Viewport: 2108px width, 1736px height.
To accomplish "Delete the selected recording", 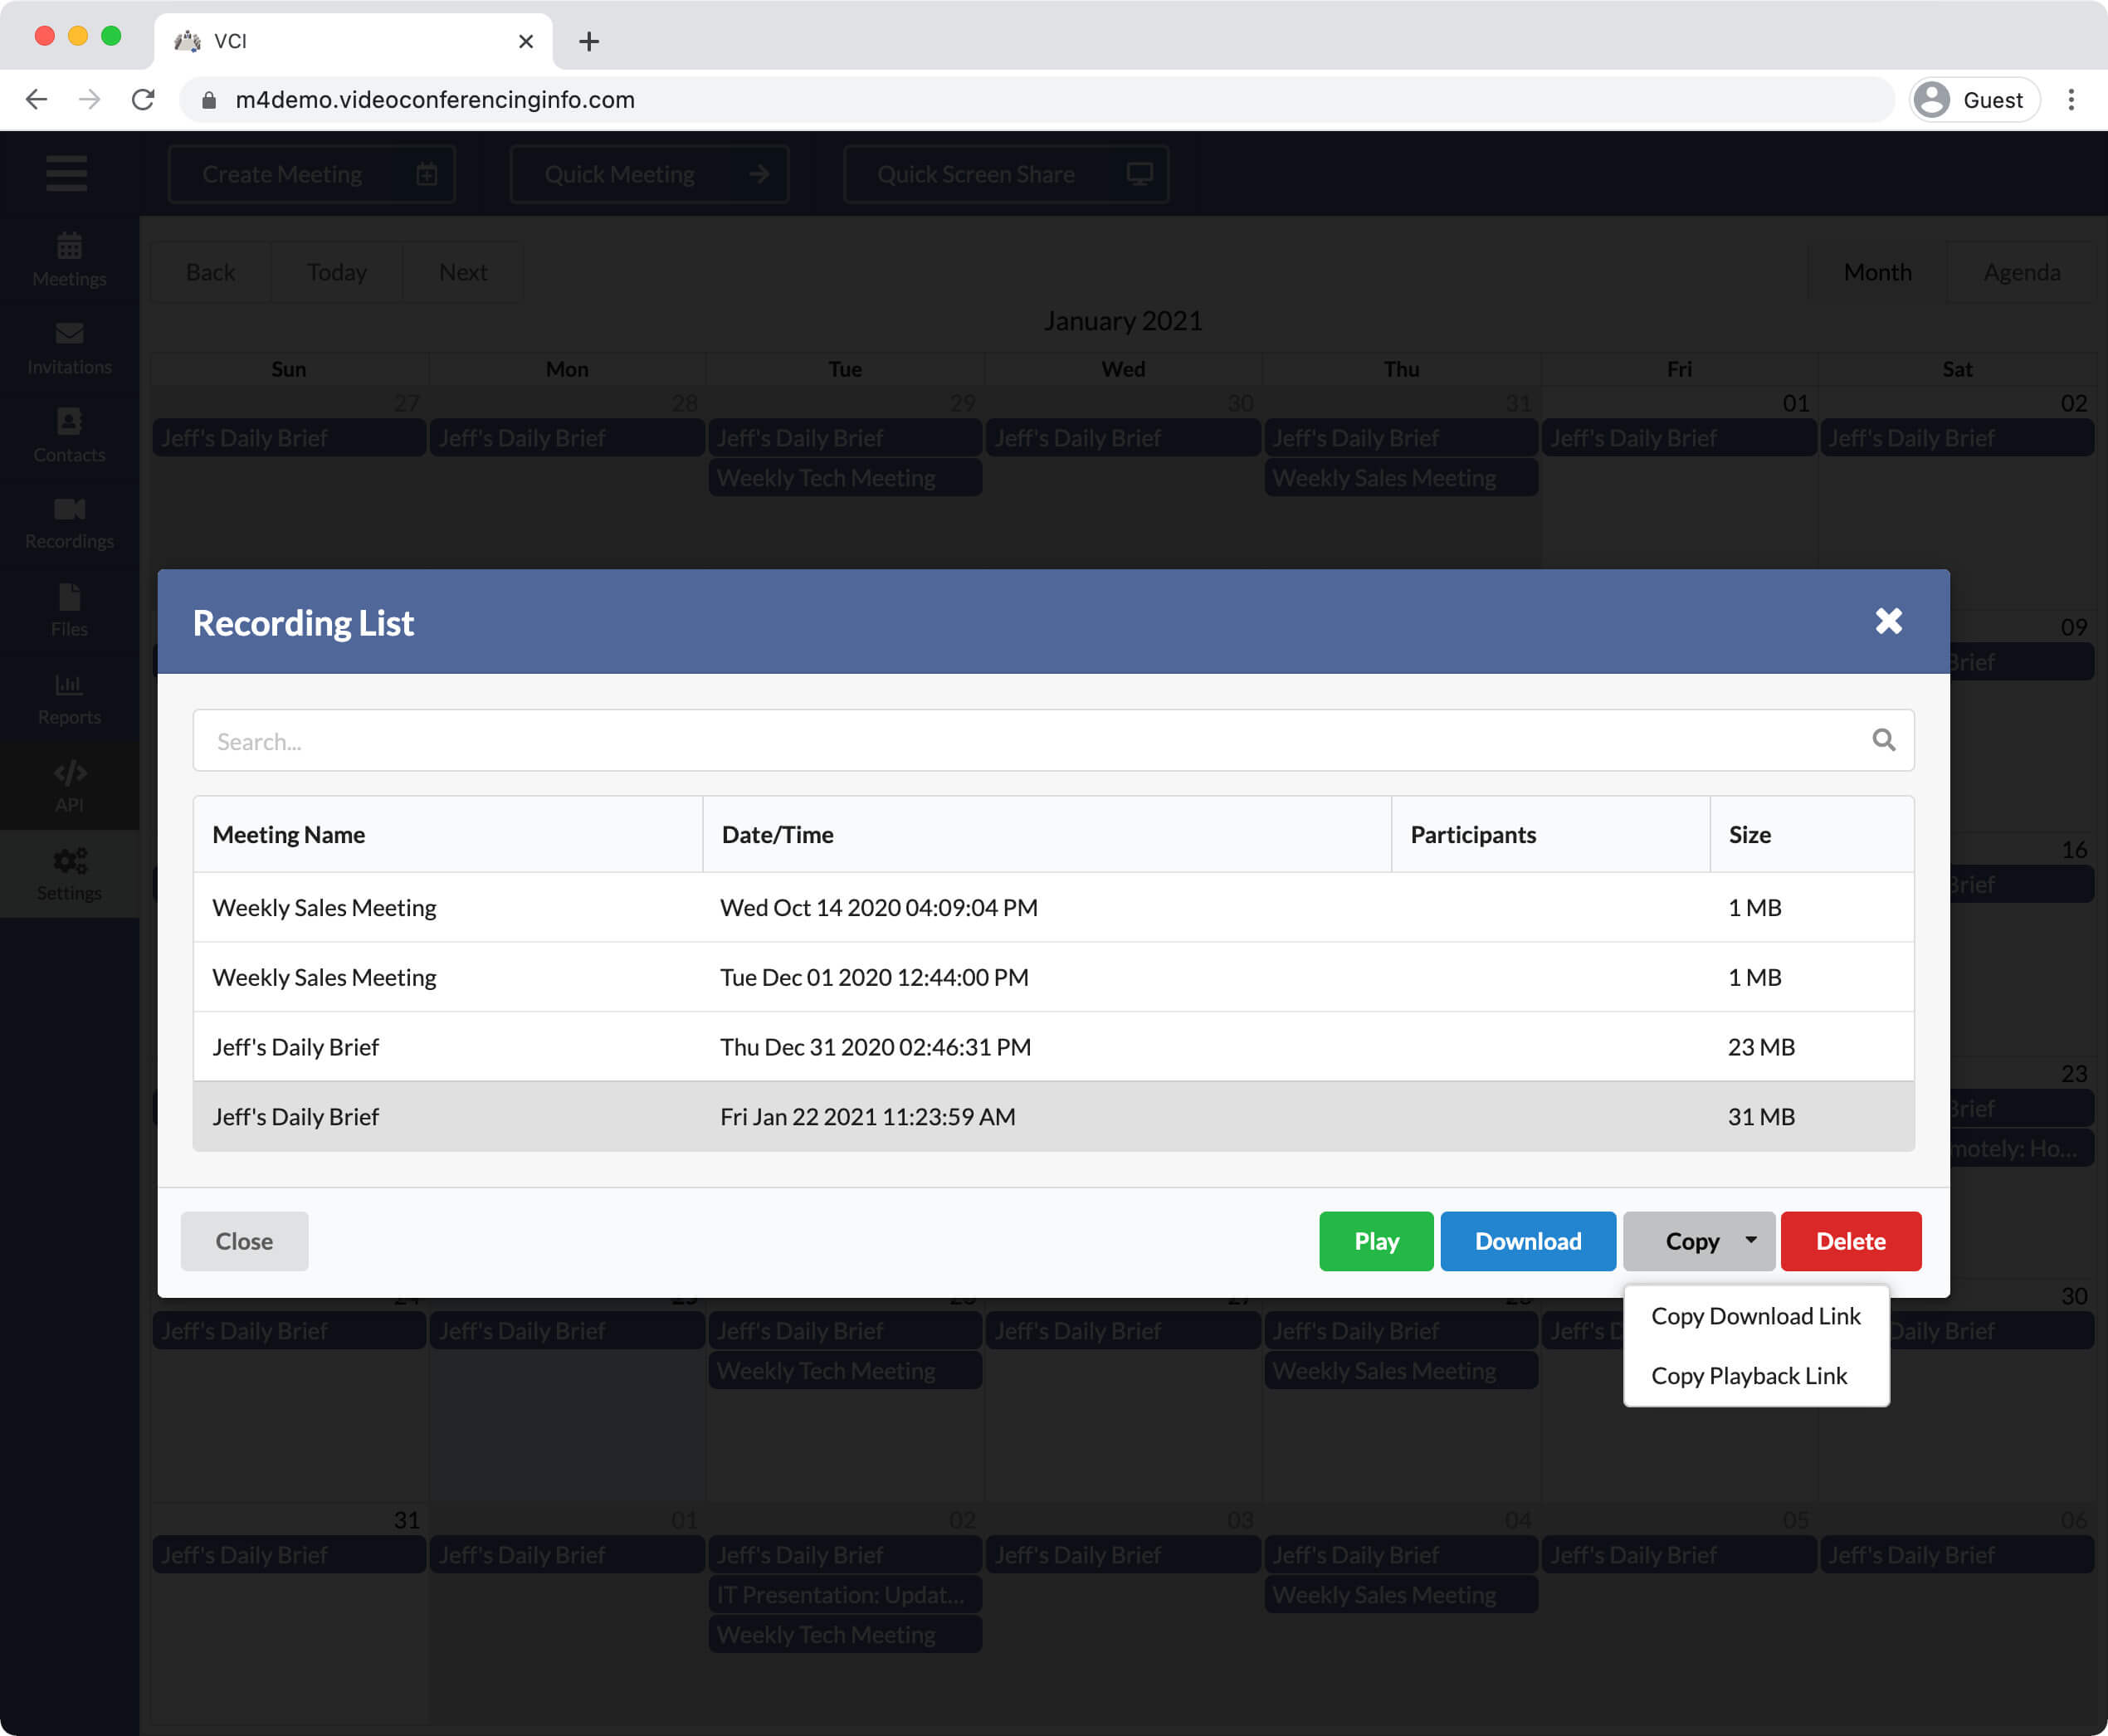I will pyautogui.click(x=1851, y=1241).
